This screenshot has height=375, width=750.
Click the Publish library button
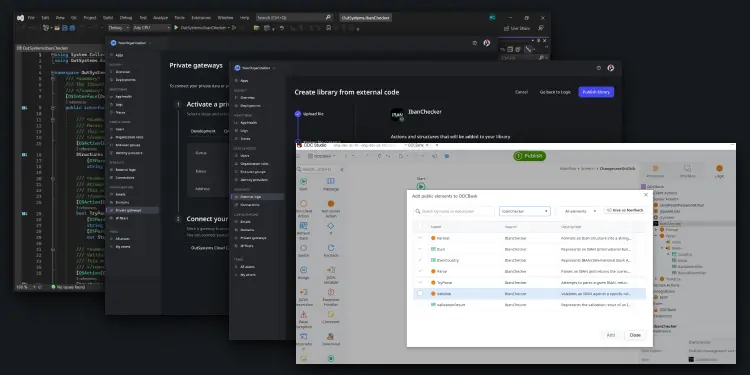click(x=596, y=92)
